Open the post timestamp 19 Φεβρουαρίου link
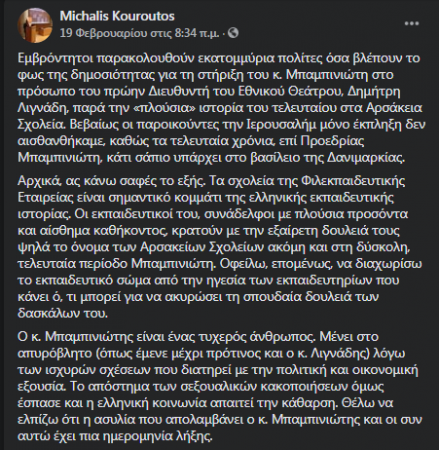This screenshot has height=450, width=439. [139, 33]
